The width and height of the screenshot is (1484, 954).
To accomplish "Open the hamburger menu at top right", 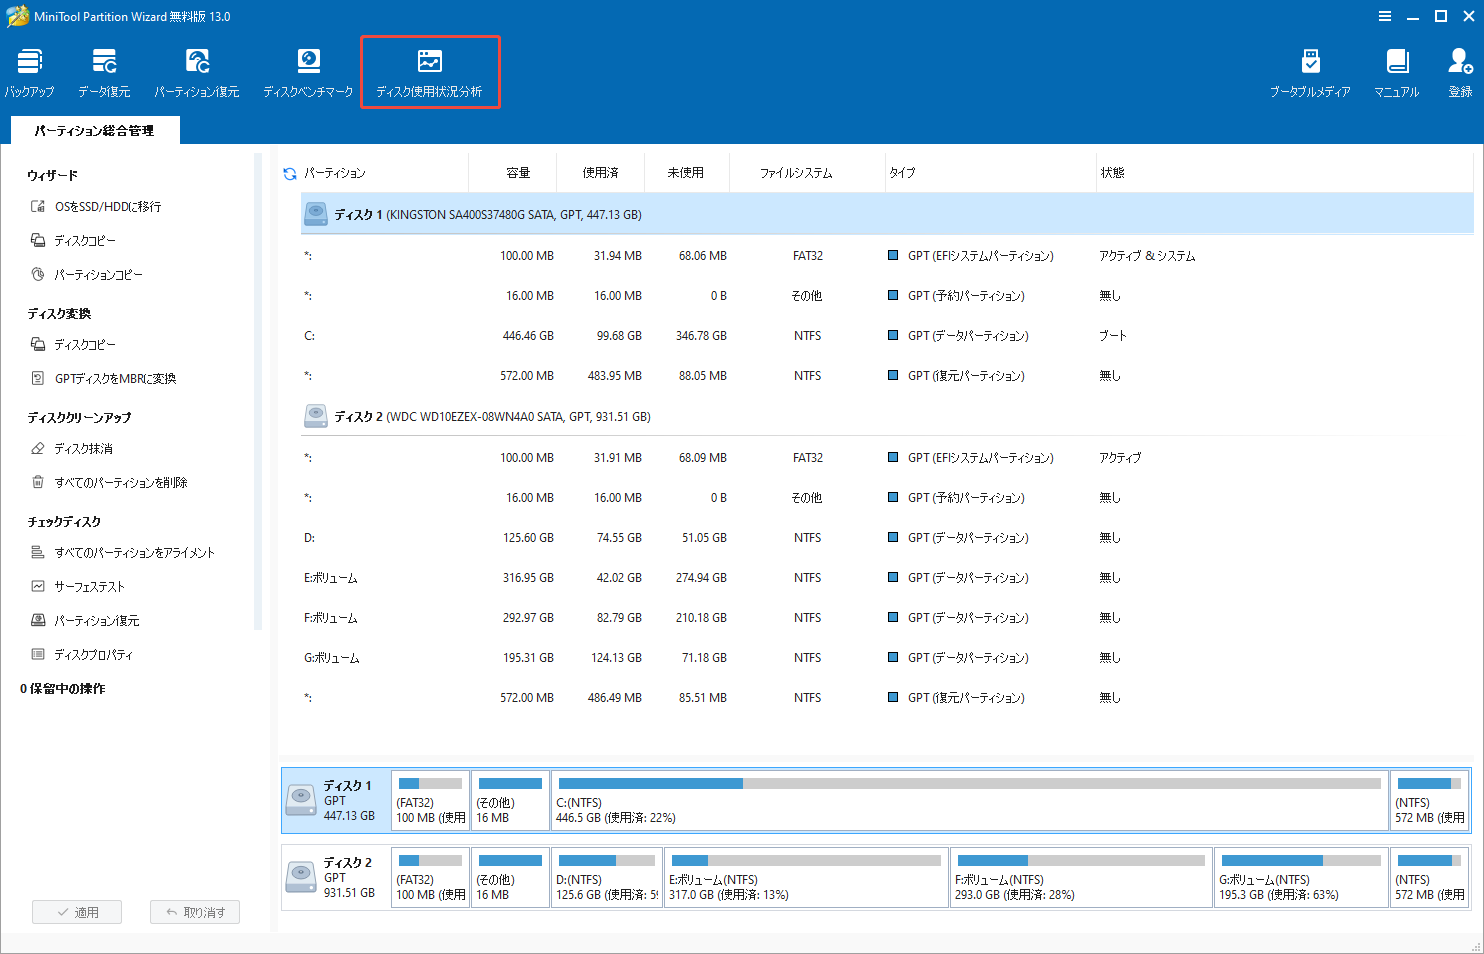I will pos(1385,15).
